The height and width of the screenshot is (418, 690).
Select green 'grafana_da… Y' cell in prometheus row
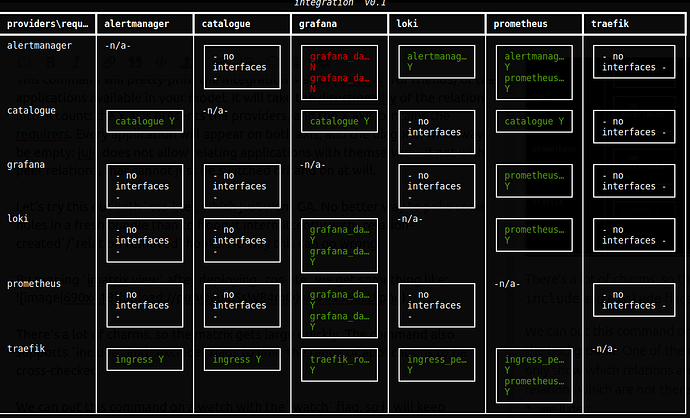coord(339,311)
